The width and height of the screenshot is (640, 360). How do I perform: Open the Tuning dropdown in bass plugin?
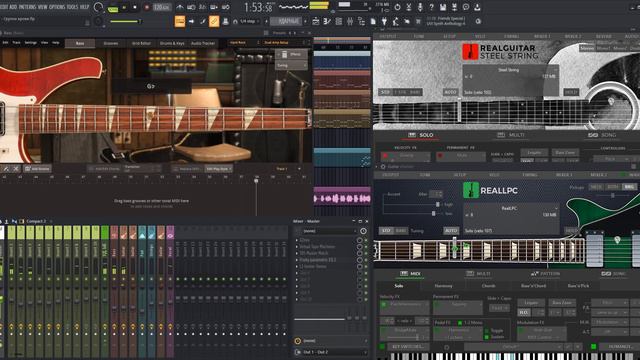tap(291, 65)
